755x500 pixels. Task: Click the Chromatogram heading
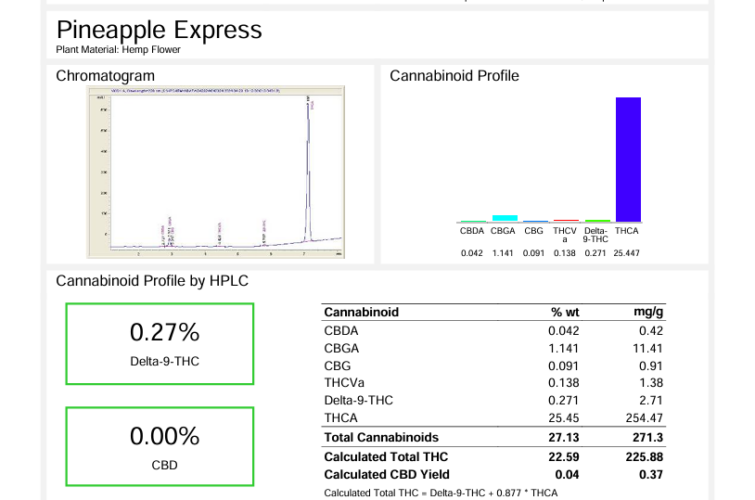coord(105,76)
